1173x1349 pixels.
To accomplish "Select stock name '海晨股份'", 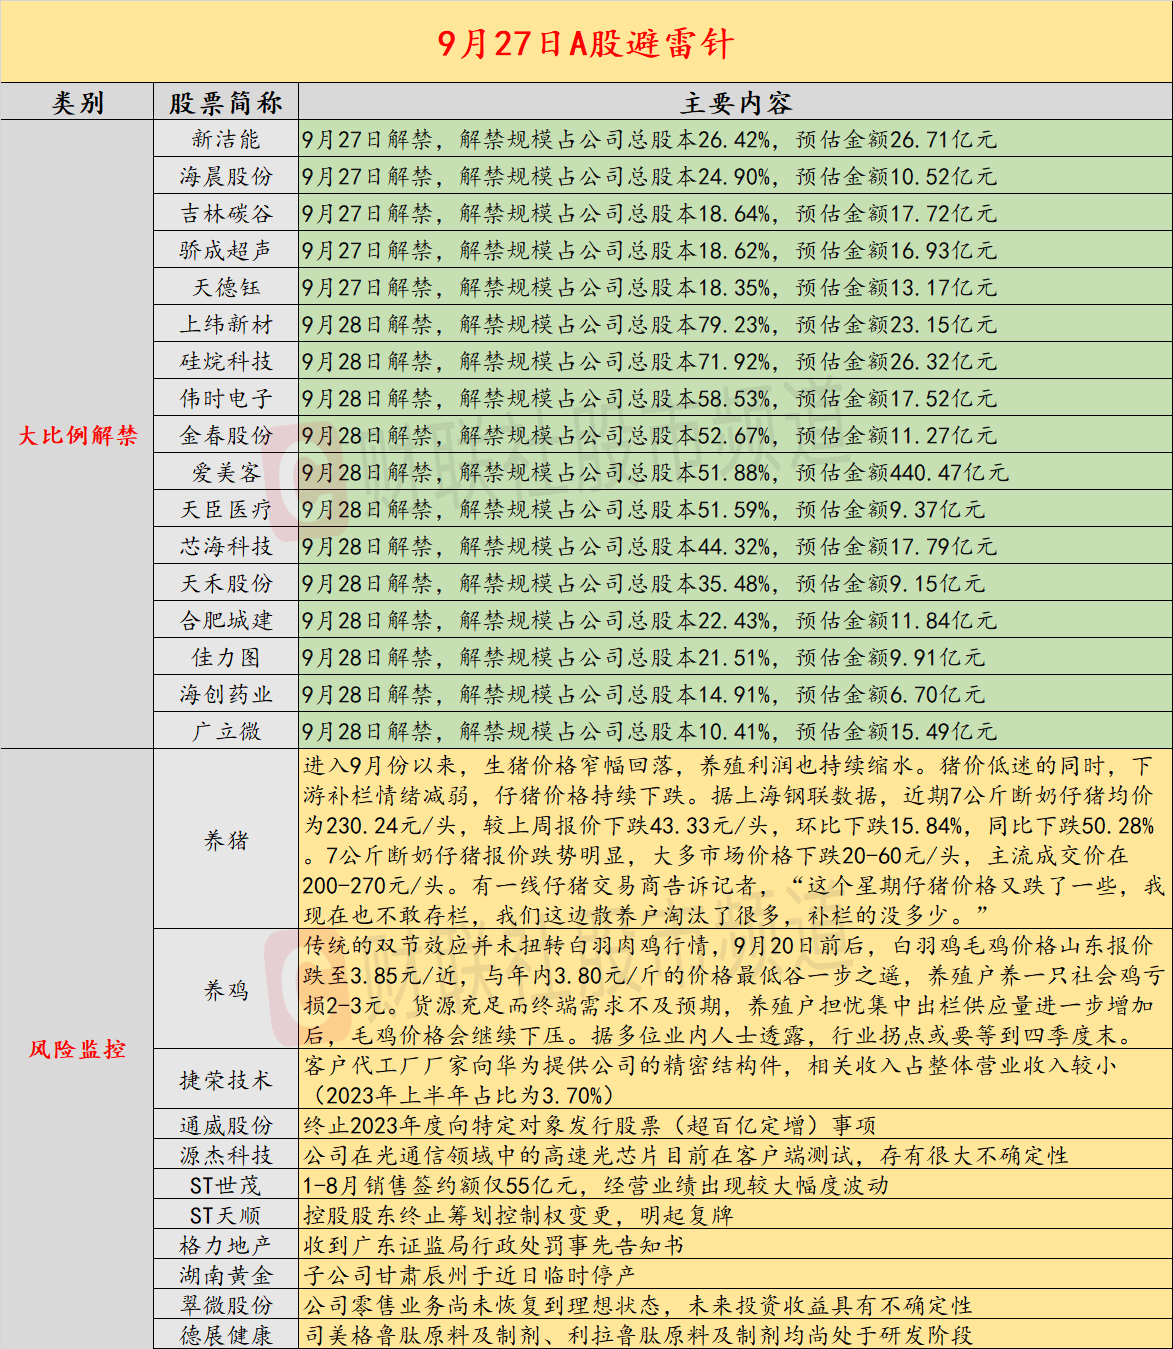I will [226, 177].
